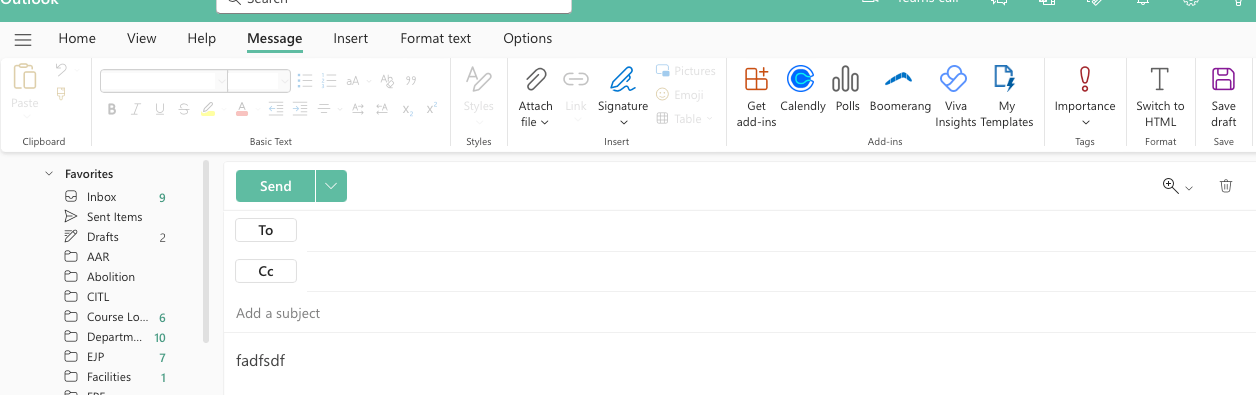Toggle Strikethrough formatting
The width and height of the screenshot is (1256, 395).
click(x=184, y=109)
